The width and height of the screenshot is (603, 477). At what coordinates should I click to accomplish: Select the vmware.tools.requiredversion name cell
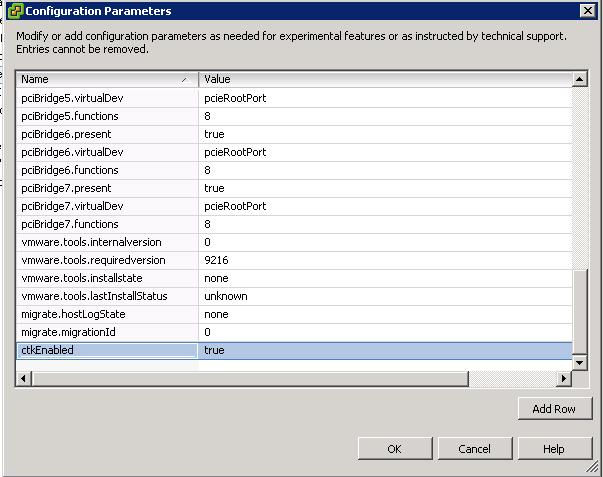pyautogui.click(x=107, y=260)
